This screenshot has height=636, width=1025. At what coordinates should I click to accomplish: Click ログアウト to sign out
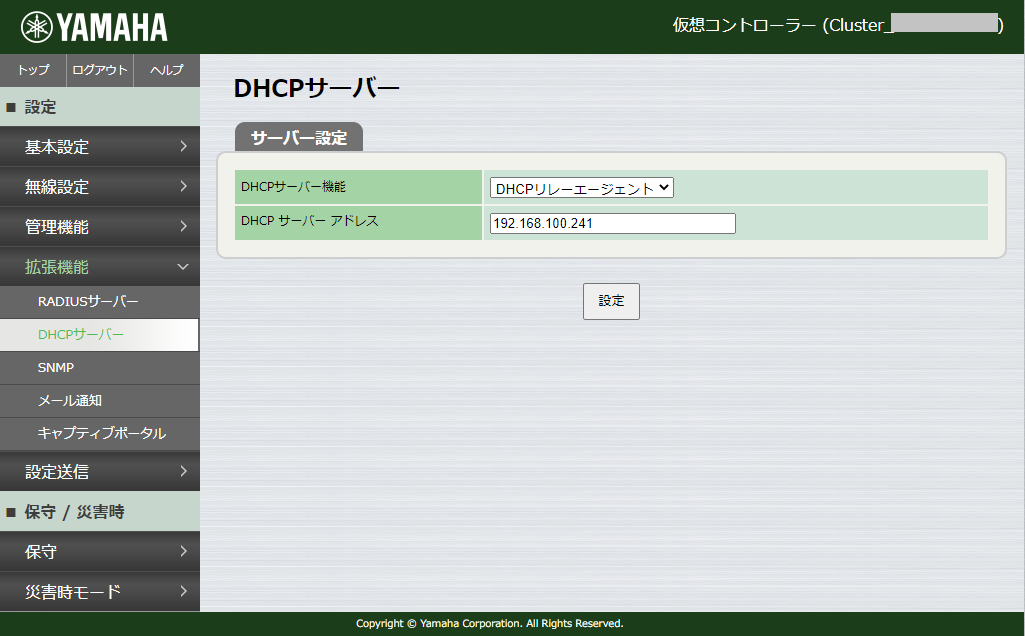[x=99, y=70]
